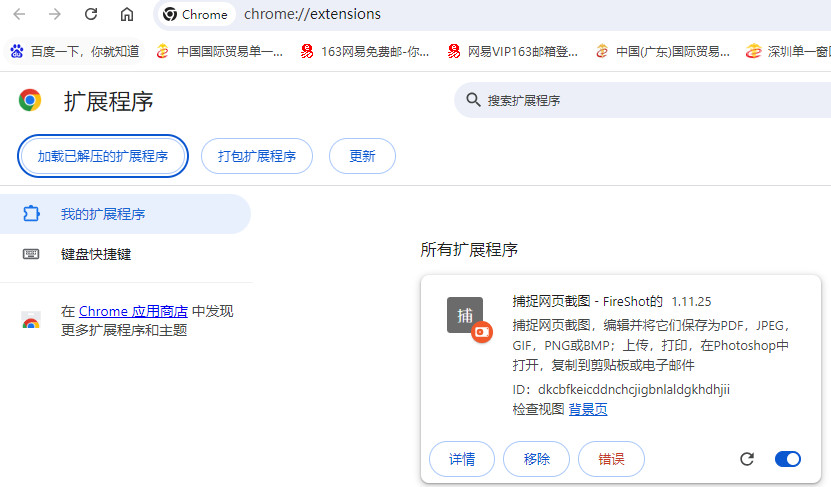831x487 pixels.
Task: Click the Chrome Web Store icon in sidebar
Action: 31,321
